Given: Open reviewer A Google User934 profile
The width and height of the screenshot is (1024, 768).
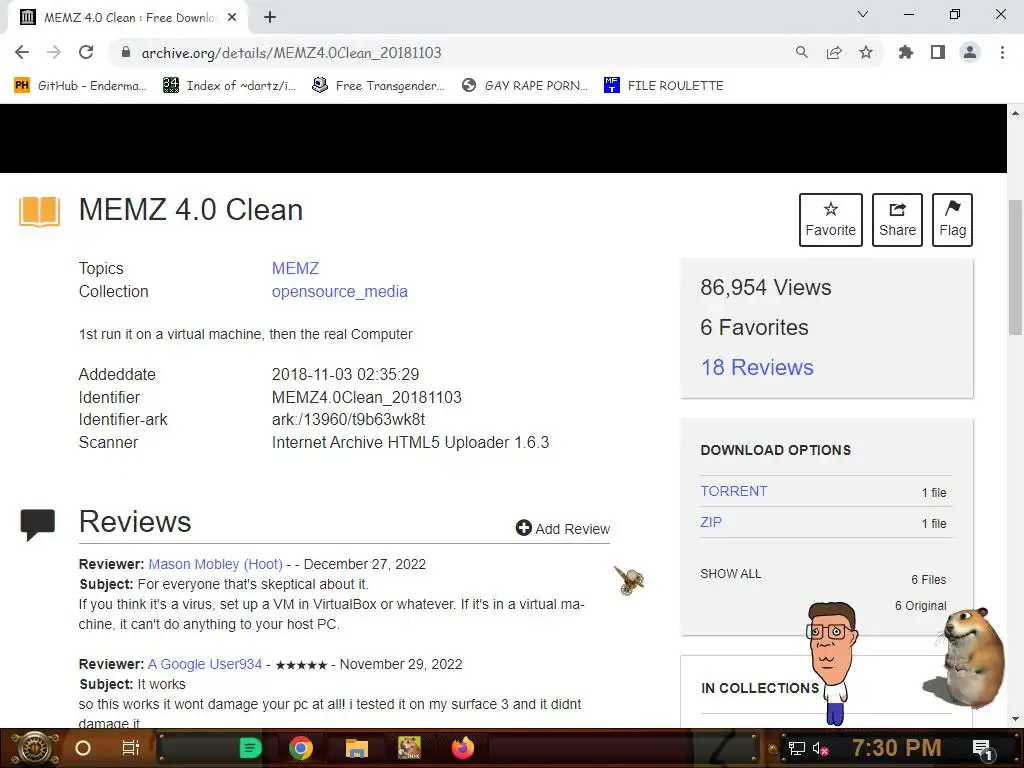Looking at the screenshot, I should (204, 664).
